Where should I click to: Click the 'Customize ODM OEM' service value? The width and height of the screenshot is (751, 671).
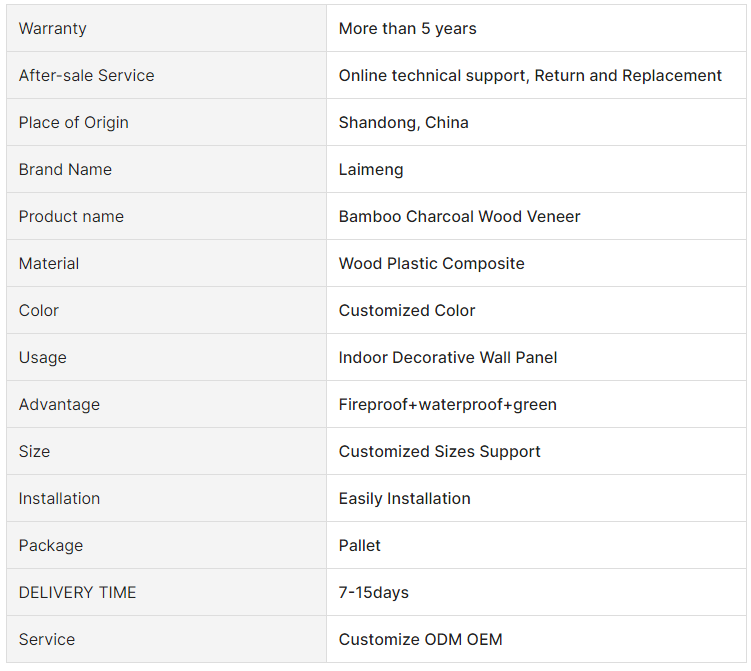pos(420,640)
